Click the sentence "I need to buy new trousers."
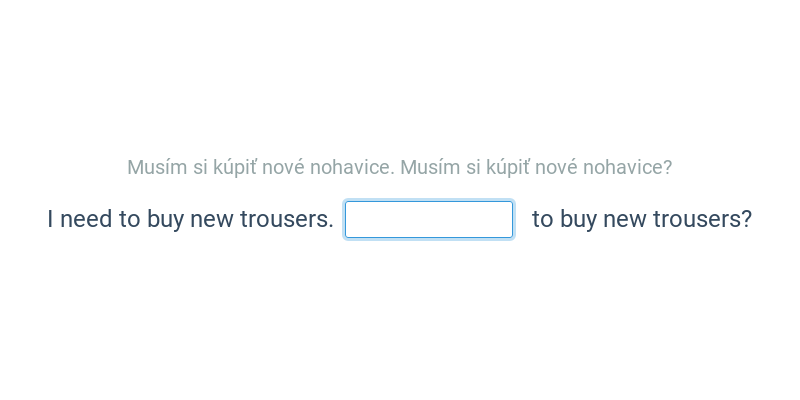Image resolution: width=800 pixels, height=400 pixels. click(190, 219)
